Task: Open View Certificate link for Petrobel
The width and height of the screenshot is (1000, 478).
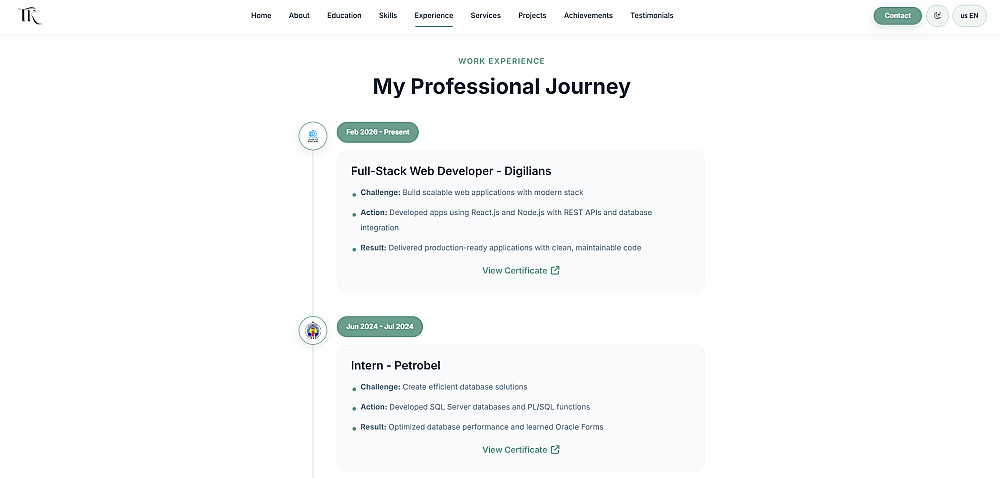Action: click(515, 450)
